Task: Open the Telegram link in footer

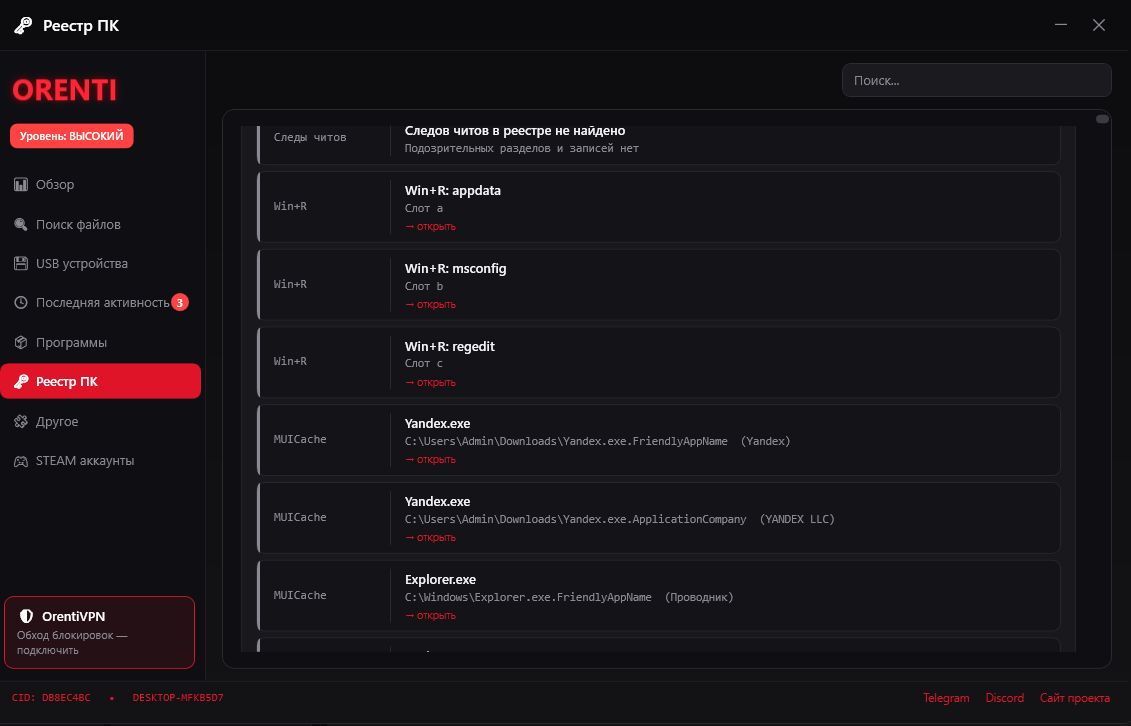Action: [946, 698]
